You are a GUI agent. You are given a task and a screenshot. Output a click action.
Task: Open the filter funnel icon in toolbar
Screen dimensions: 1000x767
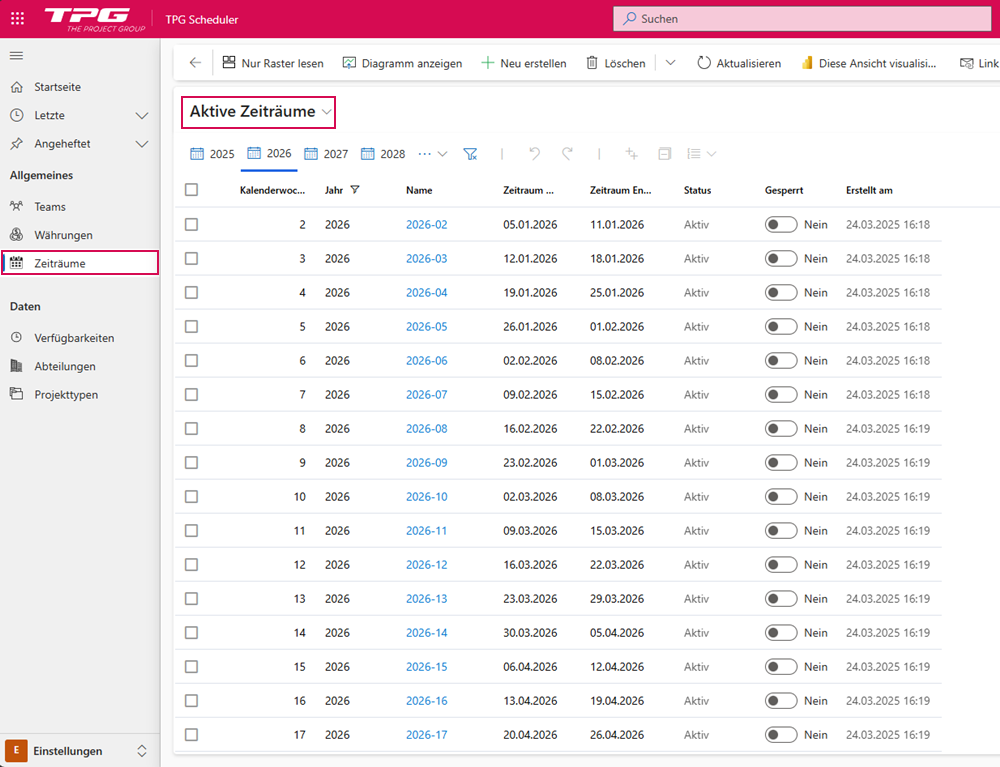tap(470, 154)
